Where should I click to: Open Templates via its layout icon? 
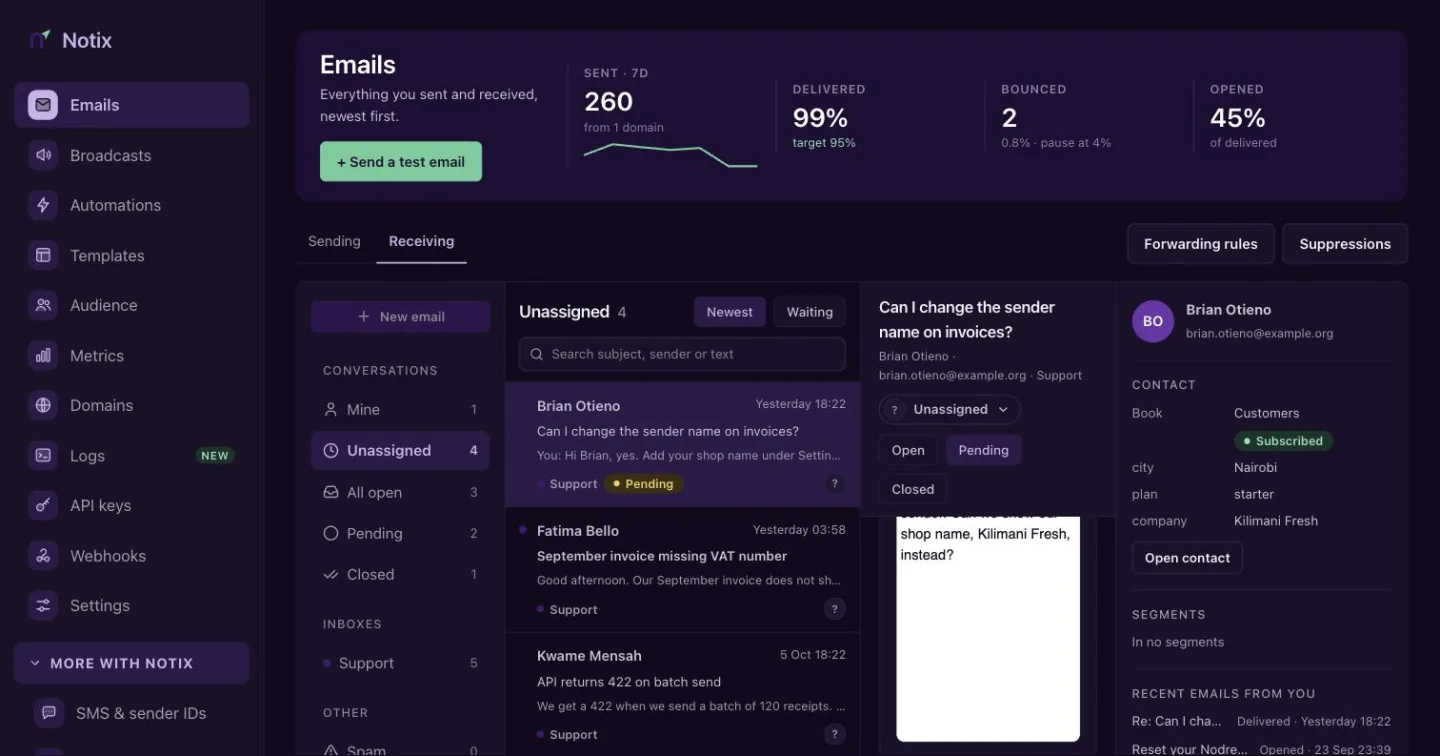tap(43, 255)
